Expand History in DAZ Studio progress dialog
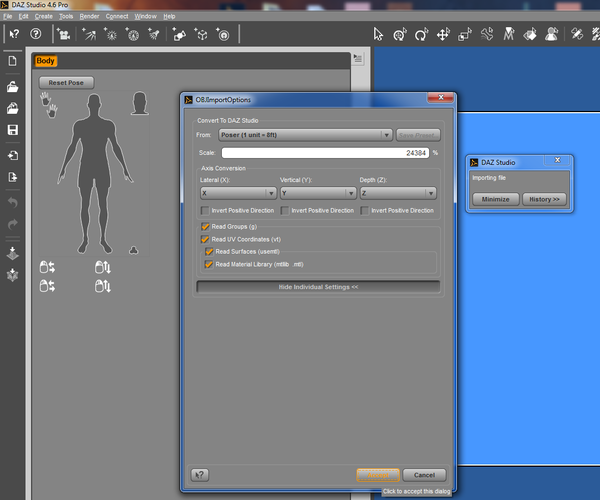 click(x=544, y=199)
